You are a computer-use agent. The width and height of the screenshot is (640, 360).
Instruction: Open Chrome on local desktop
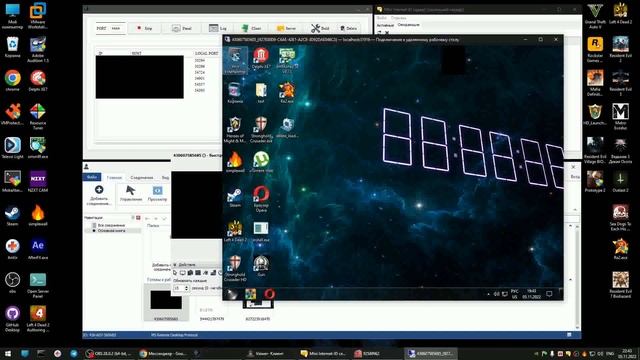click(13, 80)
